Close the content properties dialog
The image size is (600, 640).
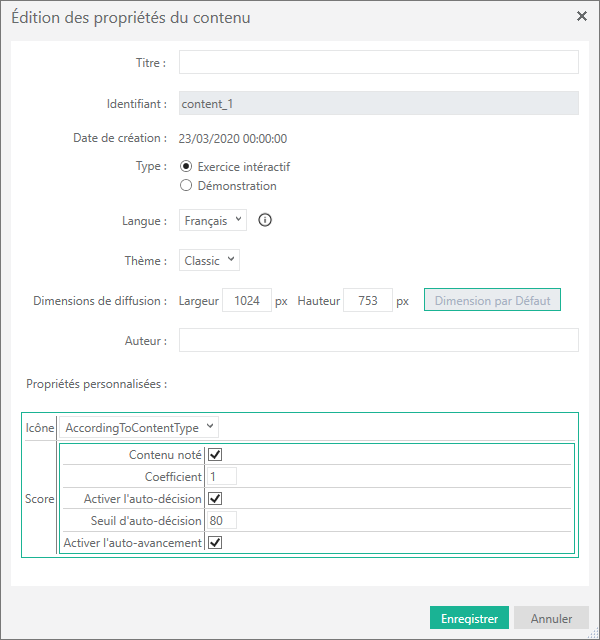point(582,16)
